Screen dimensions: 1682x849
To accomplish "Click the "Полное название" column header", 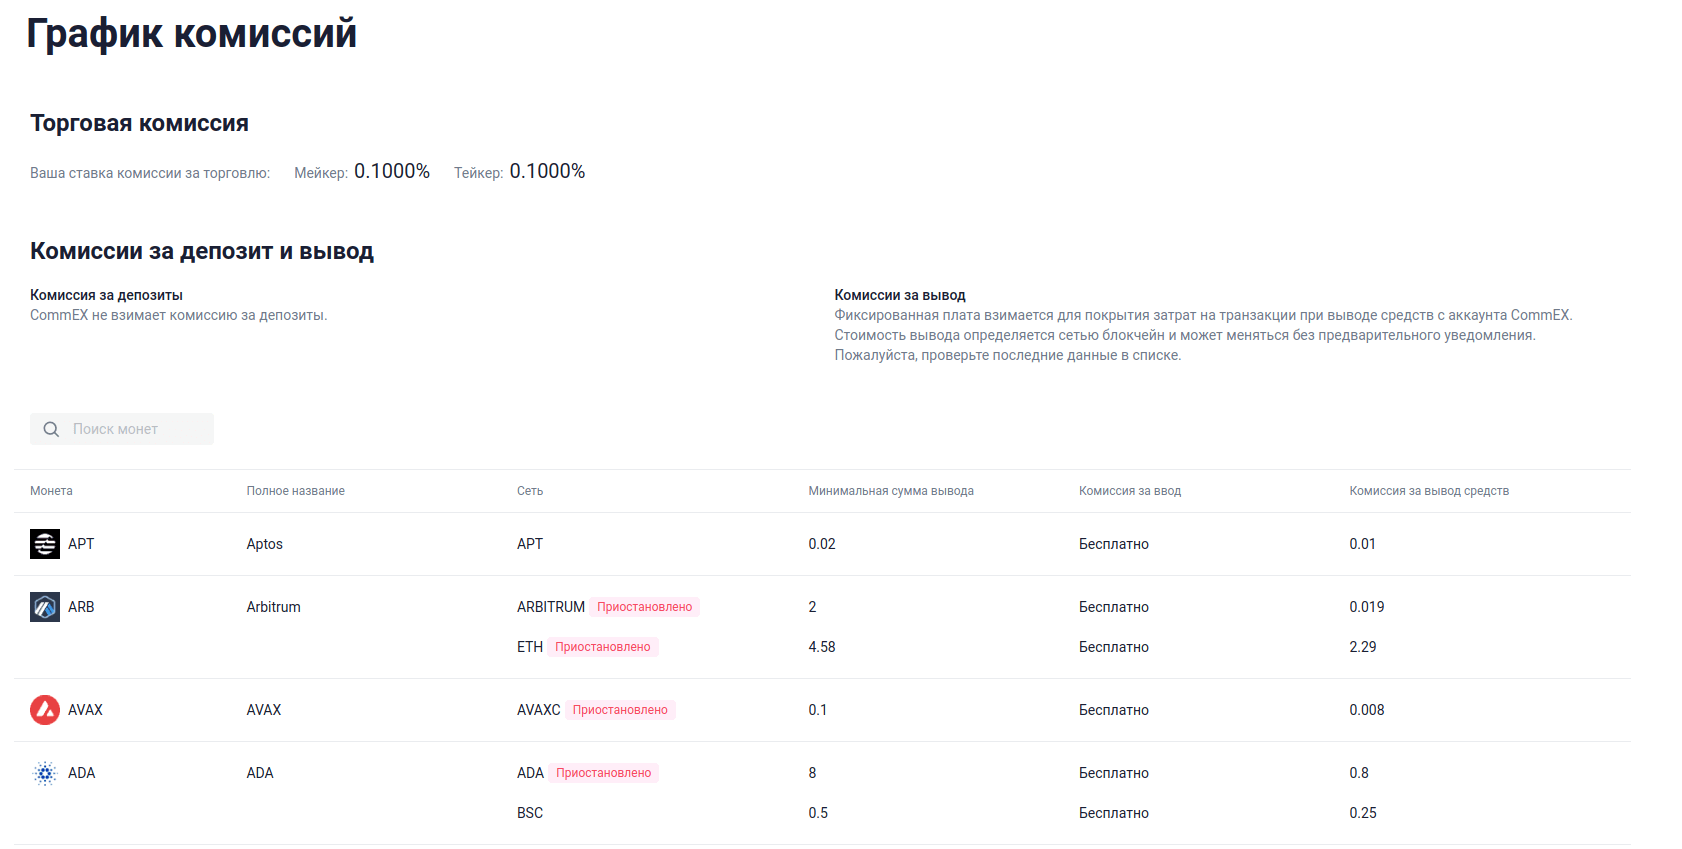I will point(295,491).
